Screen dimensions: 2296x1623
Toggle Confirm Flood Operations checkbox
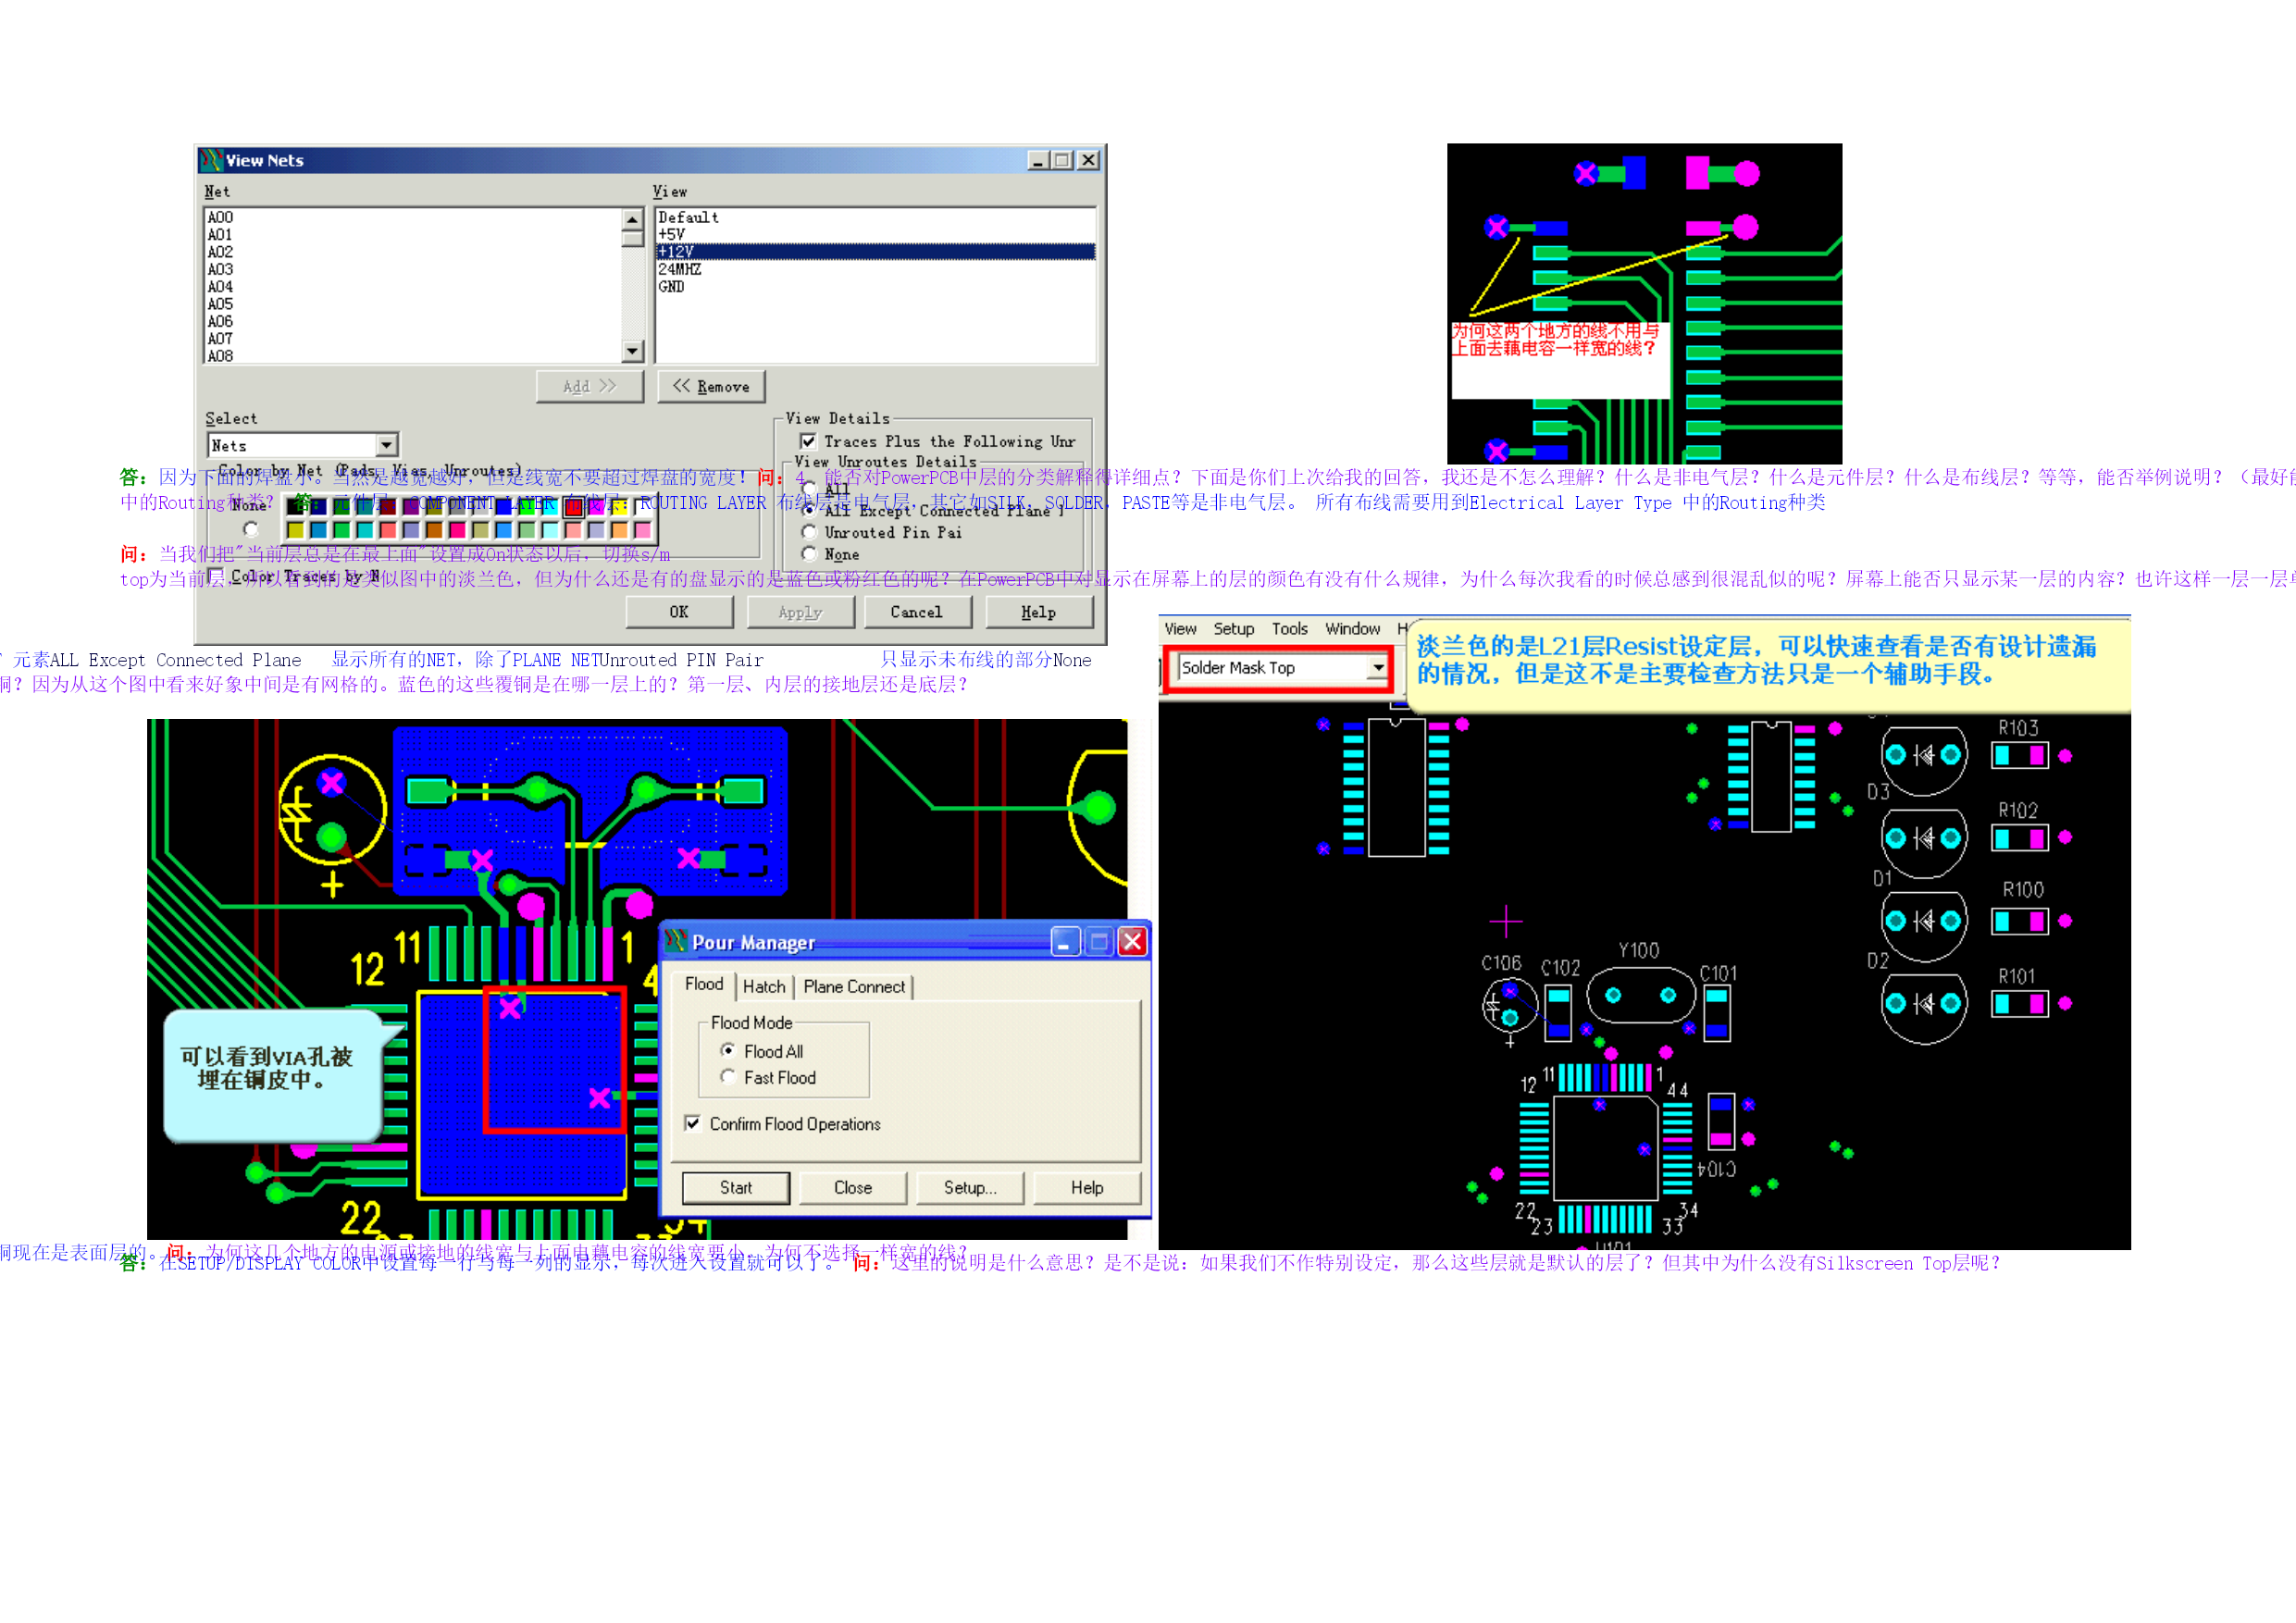(x=692, y=1123)
